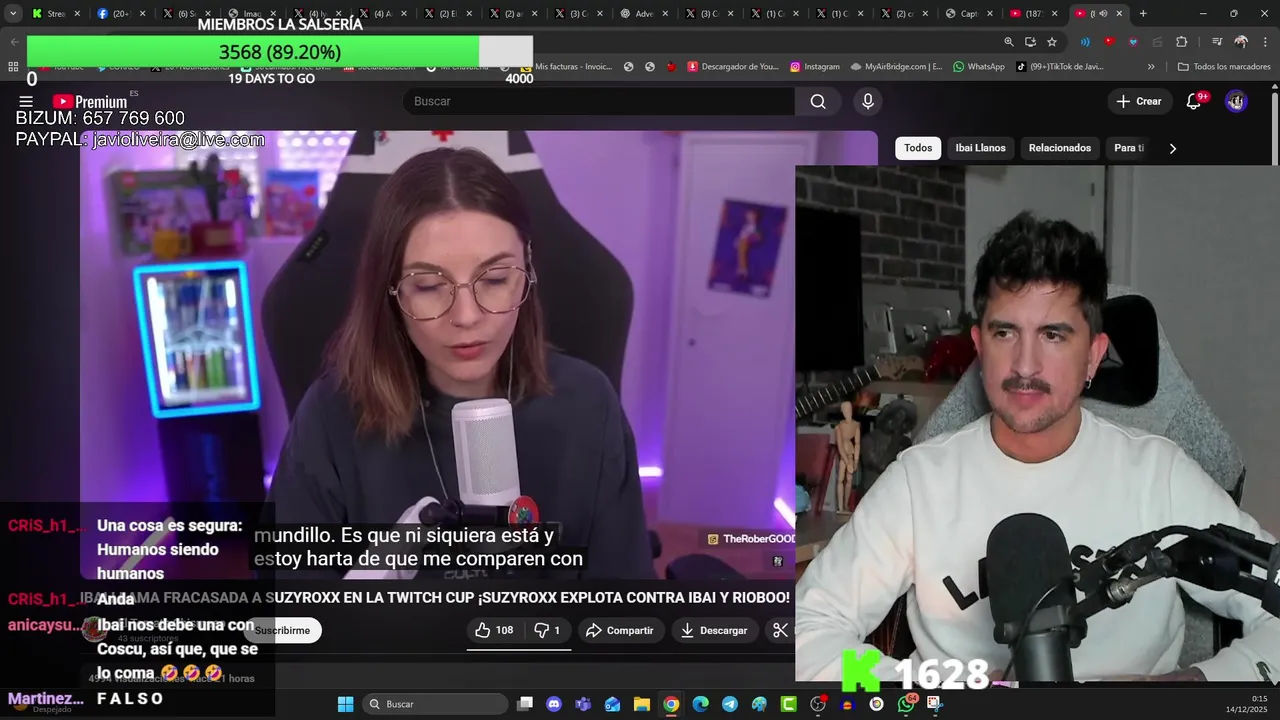Click the heart-shaped extension icon
This screenshot has height=720, width=1280.
click(x=1133, y=42)
